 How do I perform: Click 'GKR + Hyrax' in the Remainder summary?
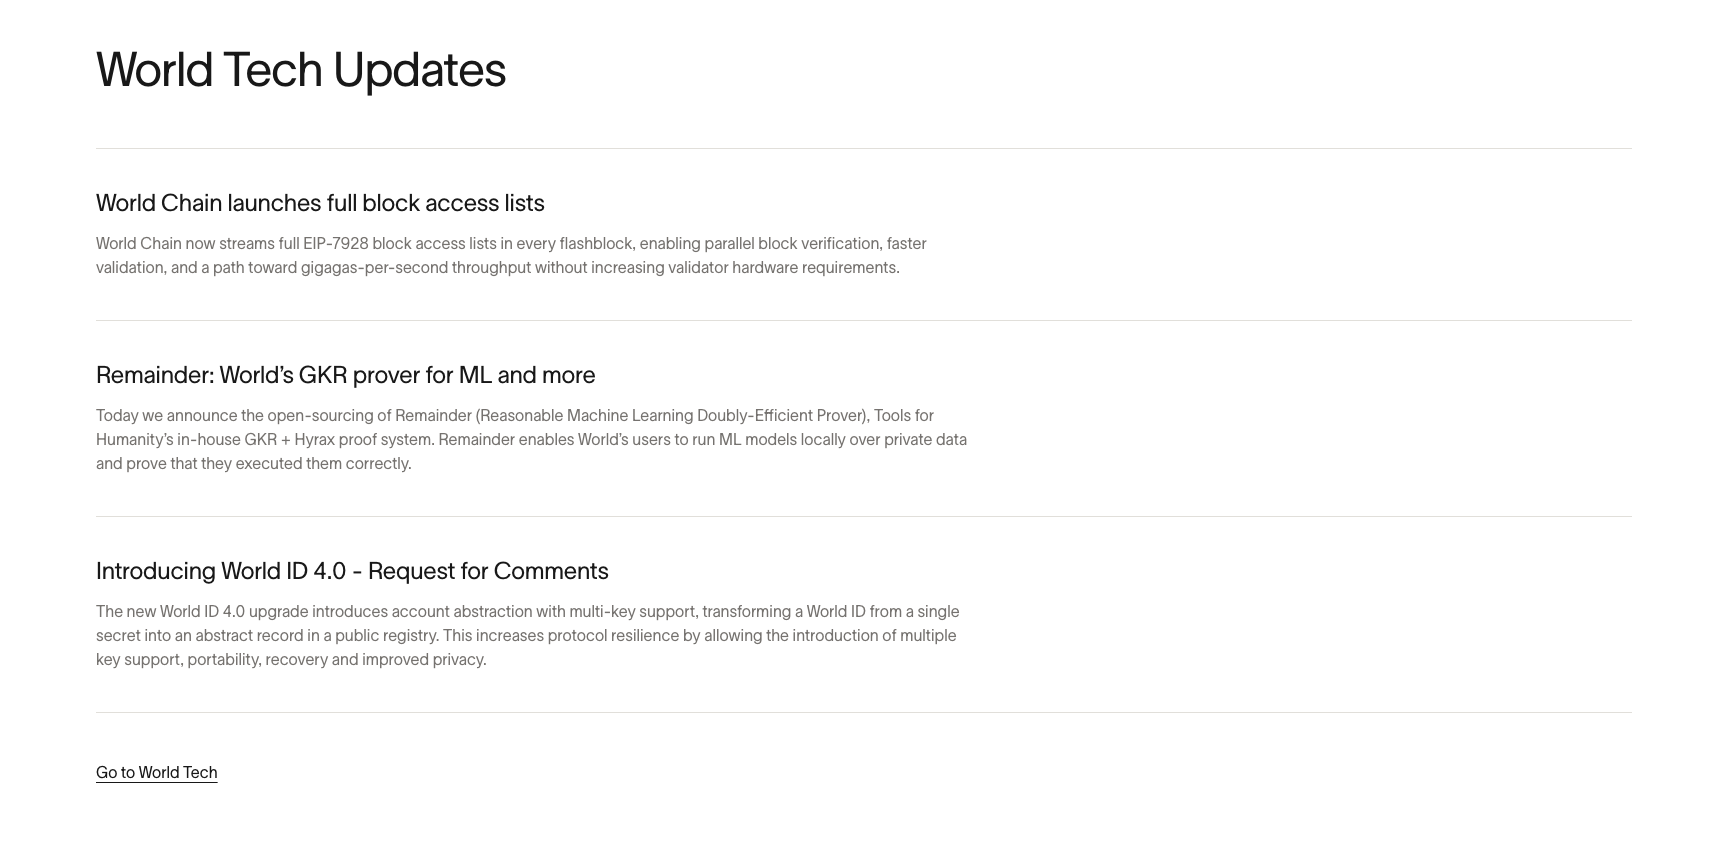pyautogui.click(x=289, y=440)
